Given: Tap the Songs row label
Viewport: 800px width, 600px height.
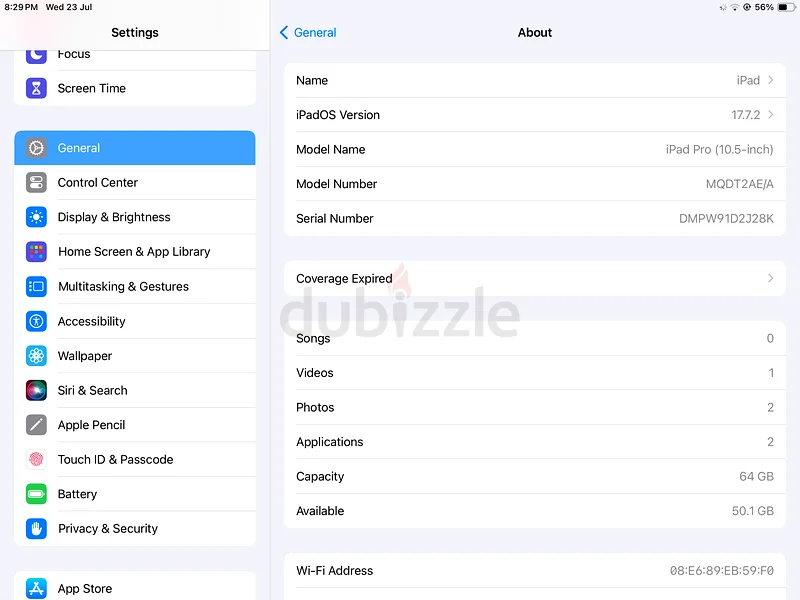Looking at the screenshot, I should pos(313,338).
